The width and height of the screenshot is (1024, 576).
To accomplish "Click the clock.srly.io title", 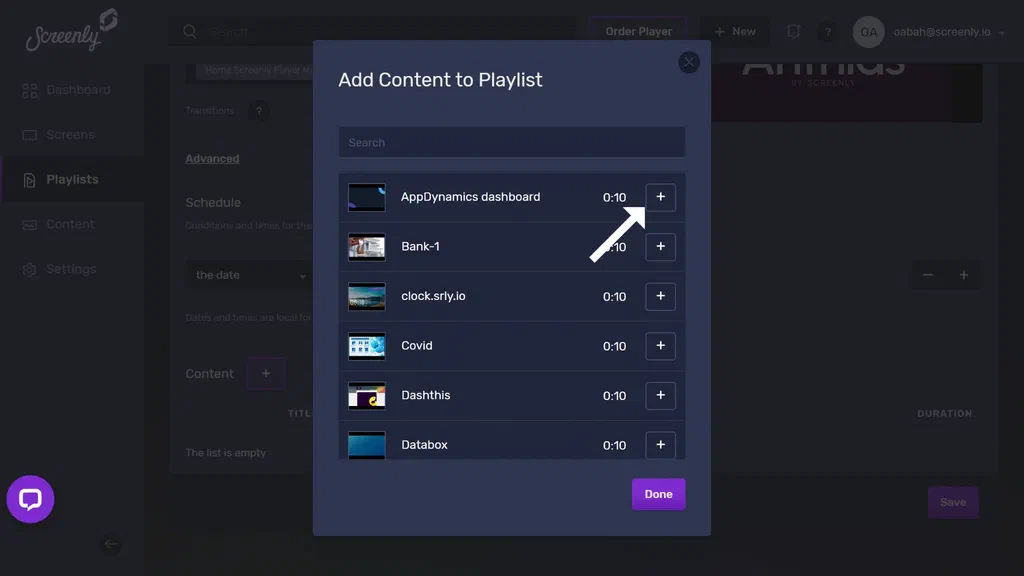I will (x=433, y=296).
